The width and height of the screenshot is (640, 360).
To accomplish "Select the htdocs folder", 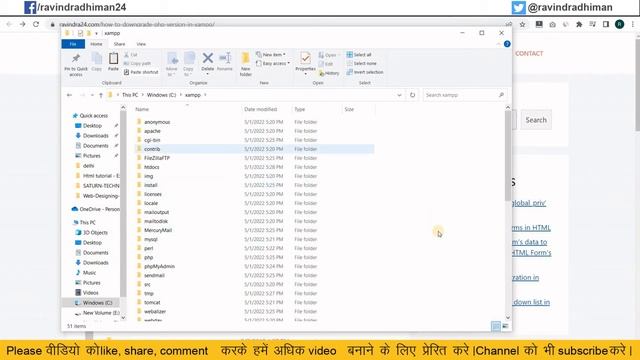I will click(x=151, y=167).
